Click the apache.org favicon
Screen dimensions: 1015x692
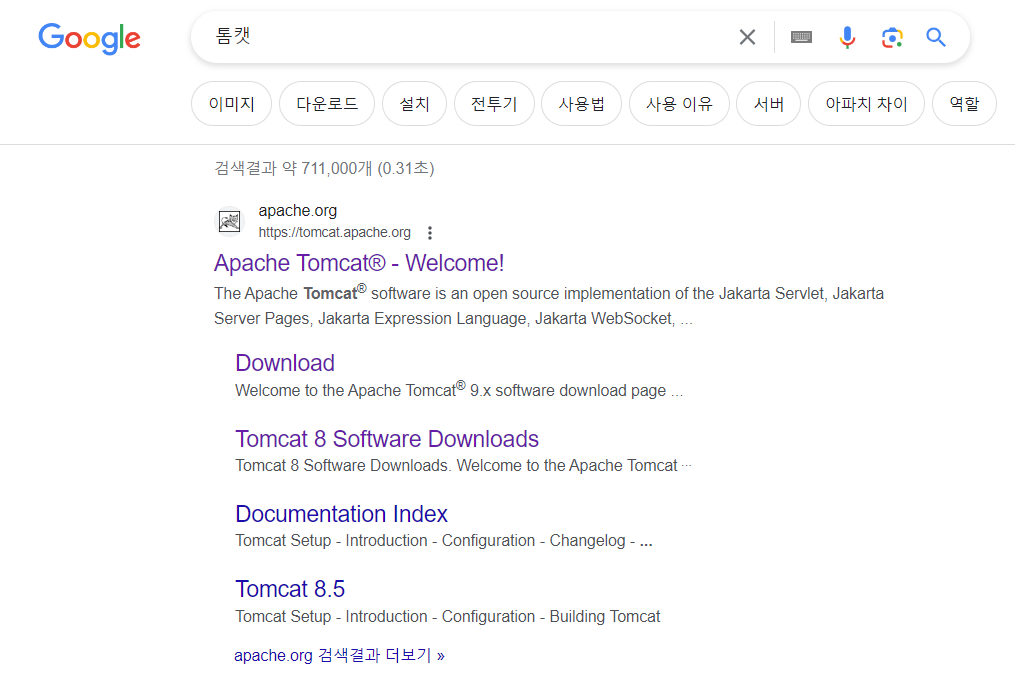click(229, 221)
